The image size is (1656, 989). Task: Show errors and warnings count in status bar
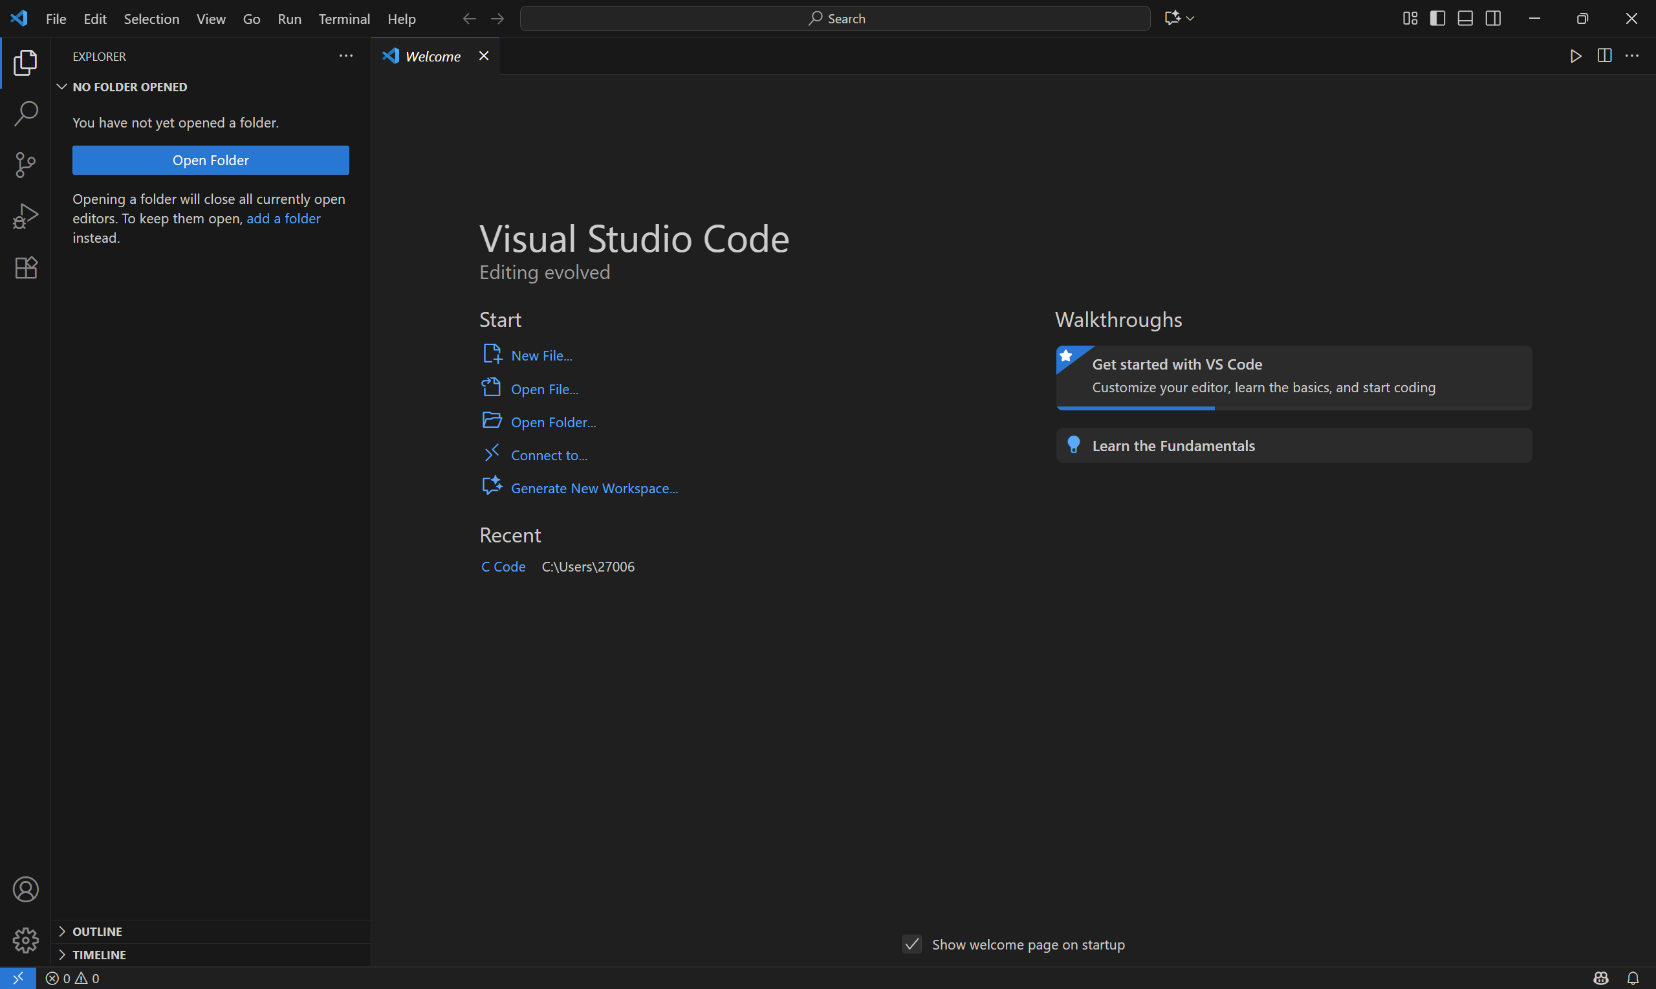(73, 978)
